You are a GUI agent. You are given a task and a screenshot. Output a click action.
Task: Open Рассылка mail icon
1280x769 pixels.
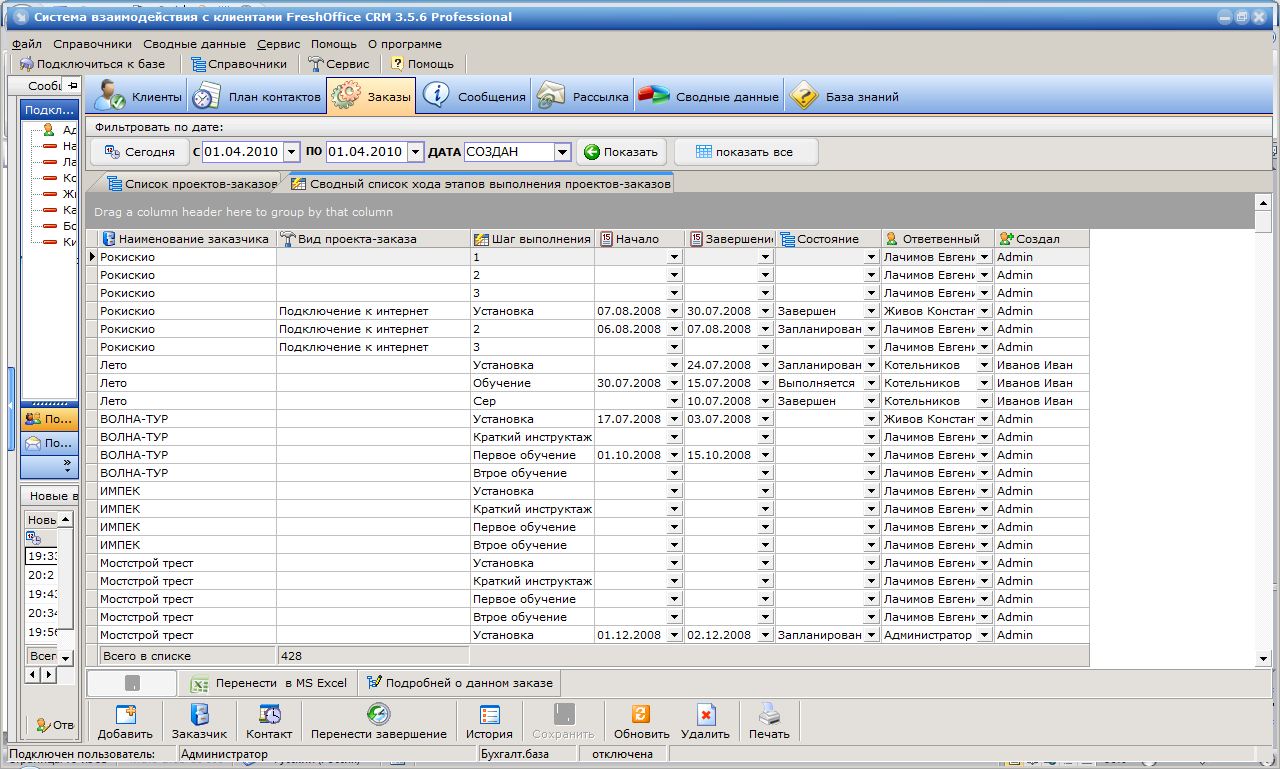(x=551, y=97)
